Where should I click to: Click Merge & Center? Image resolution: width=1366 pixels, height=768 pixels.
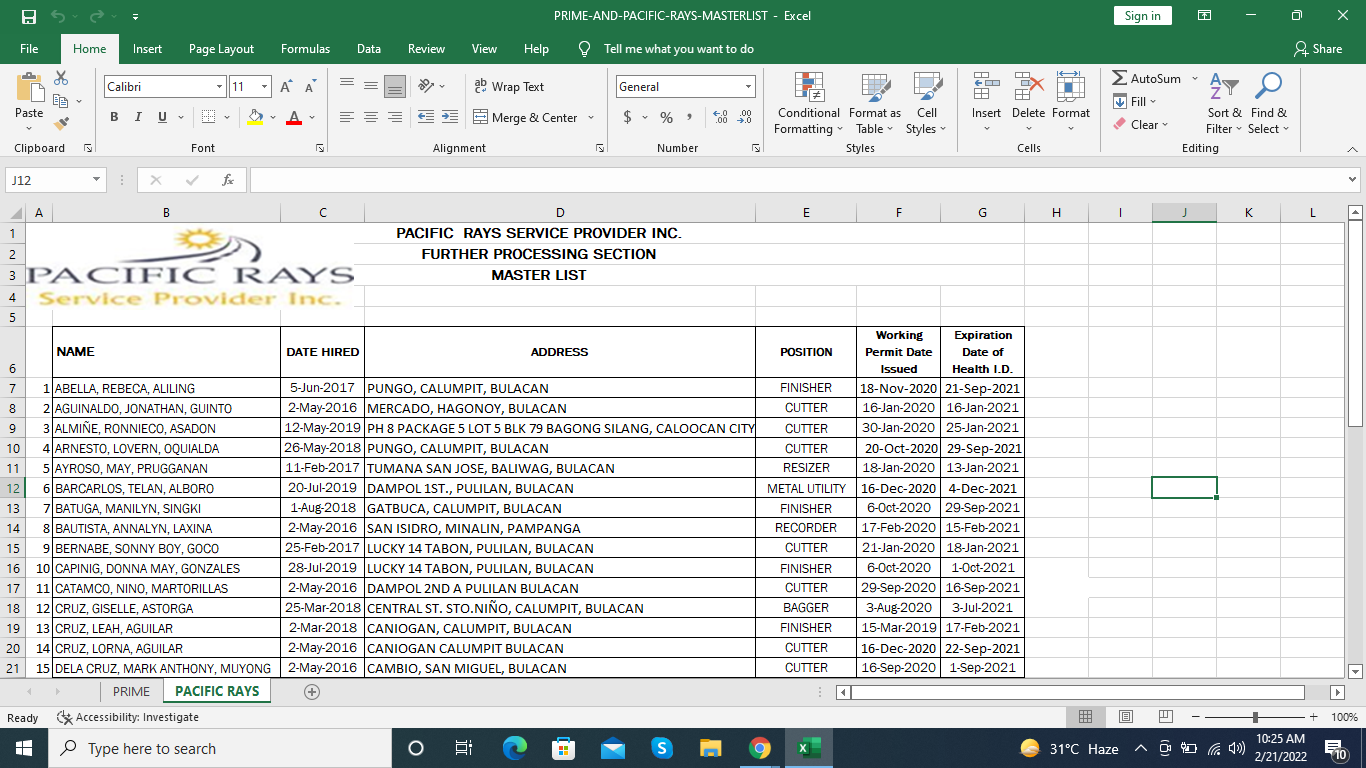(x=526, y=117)
